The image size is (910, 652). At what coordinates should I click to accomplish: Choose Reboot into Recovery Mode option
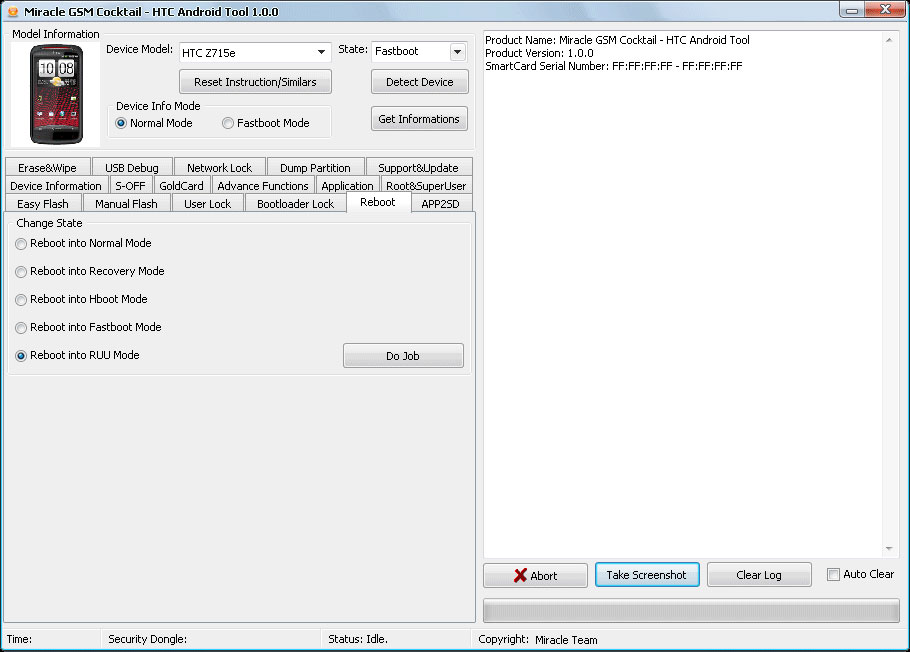coord(22,271)
